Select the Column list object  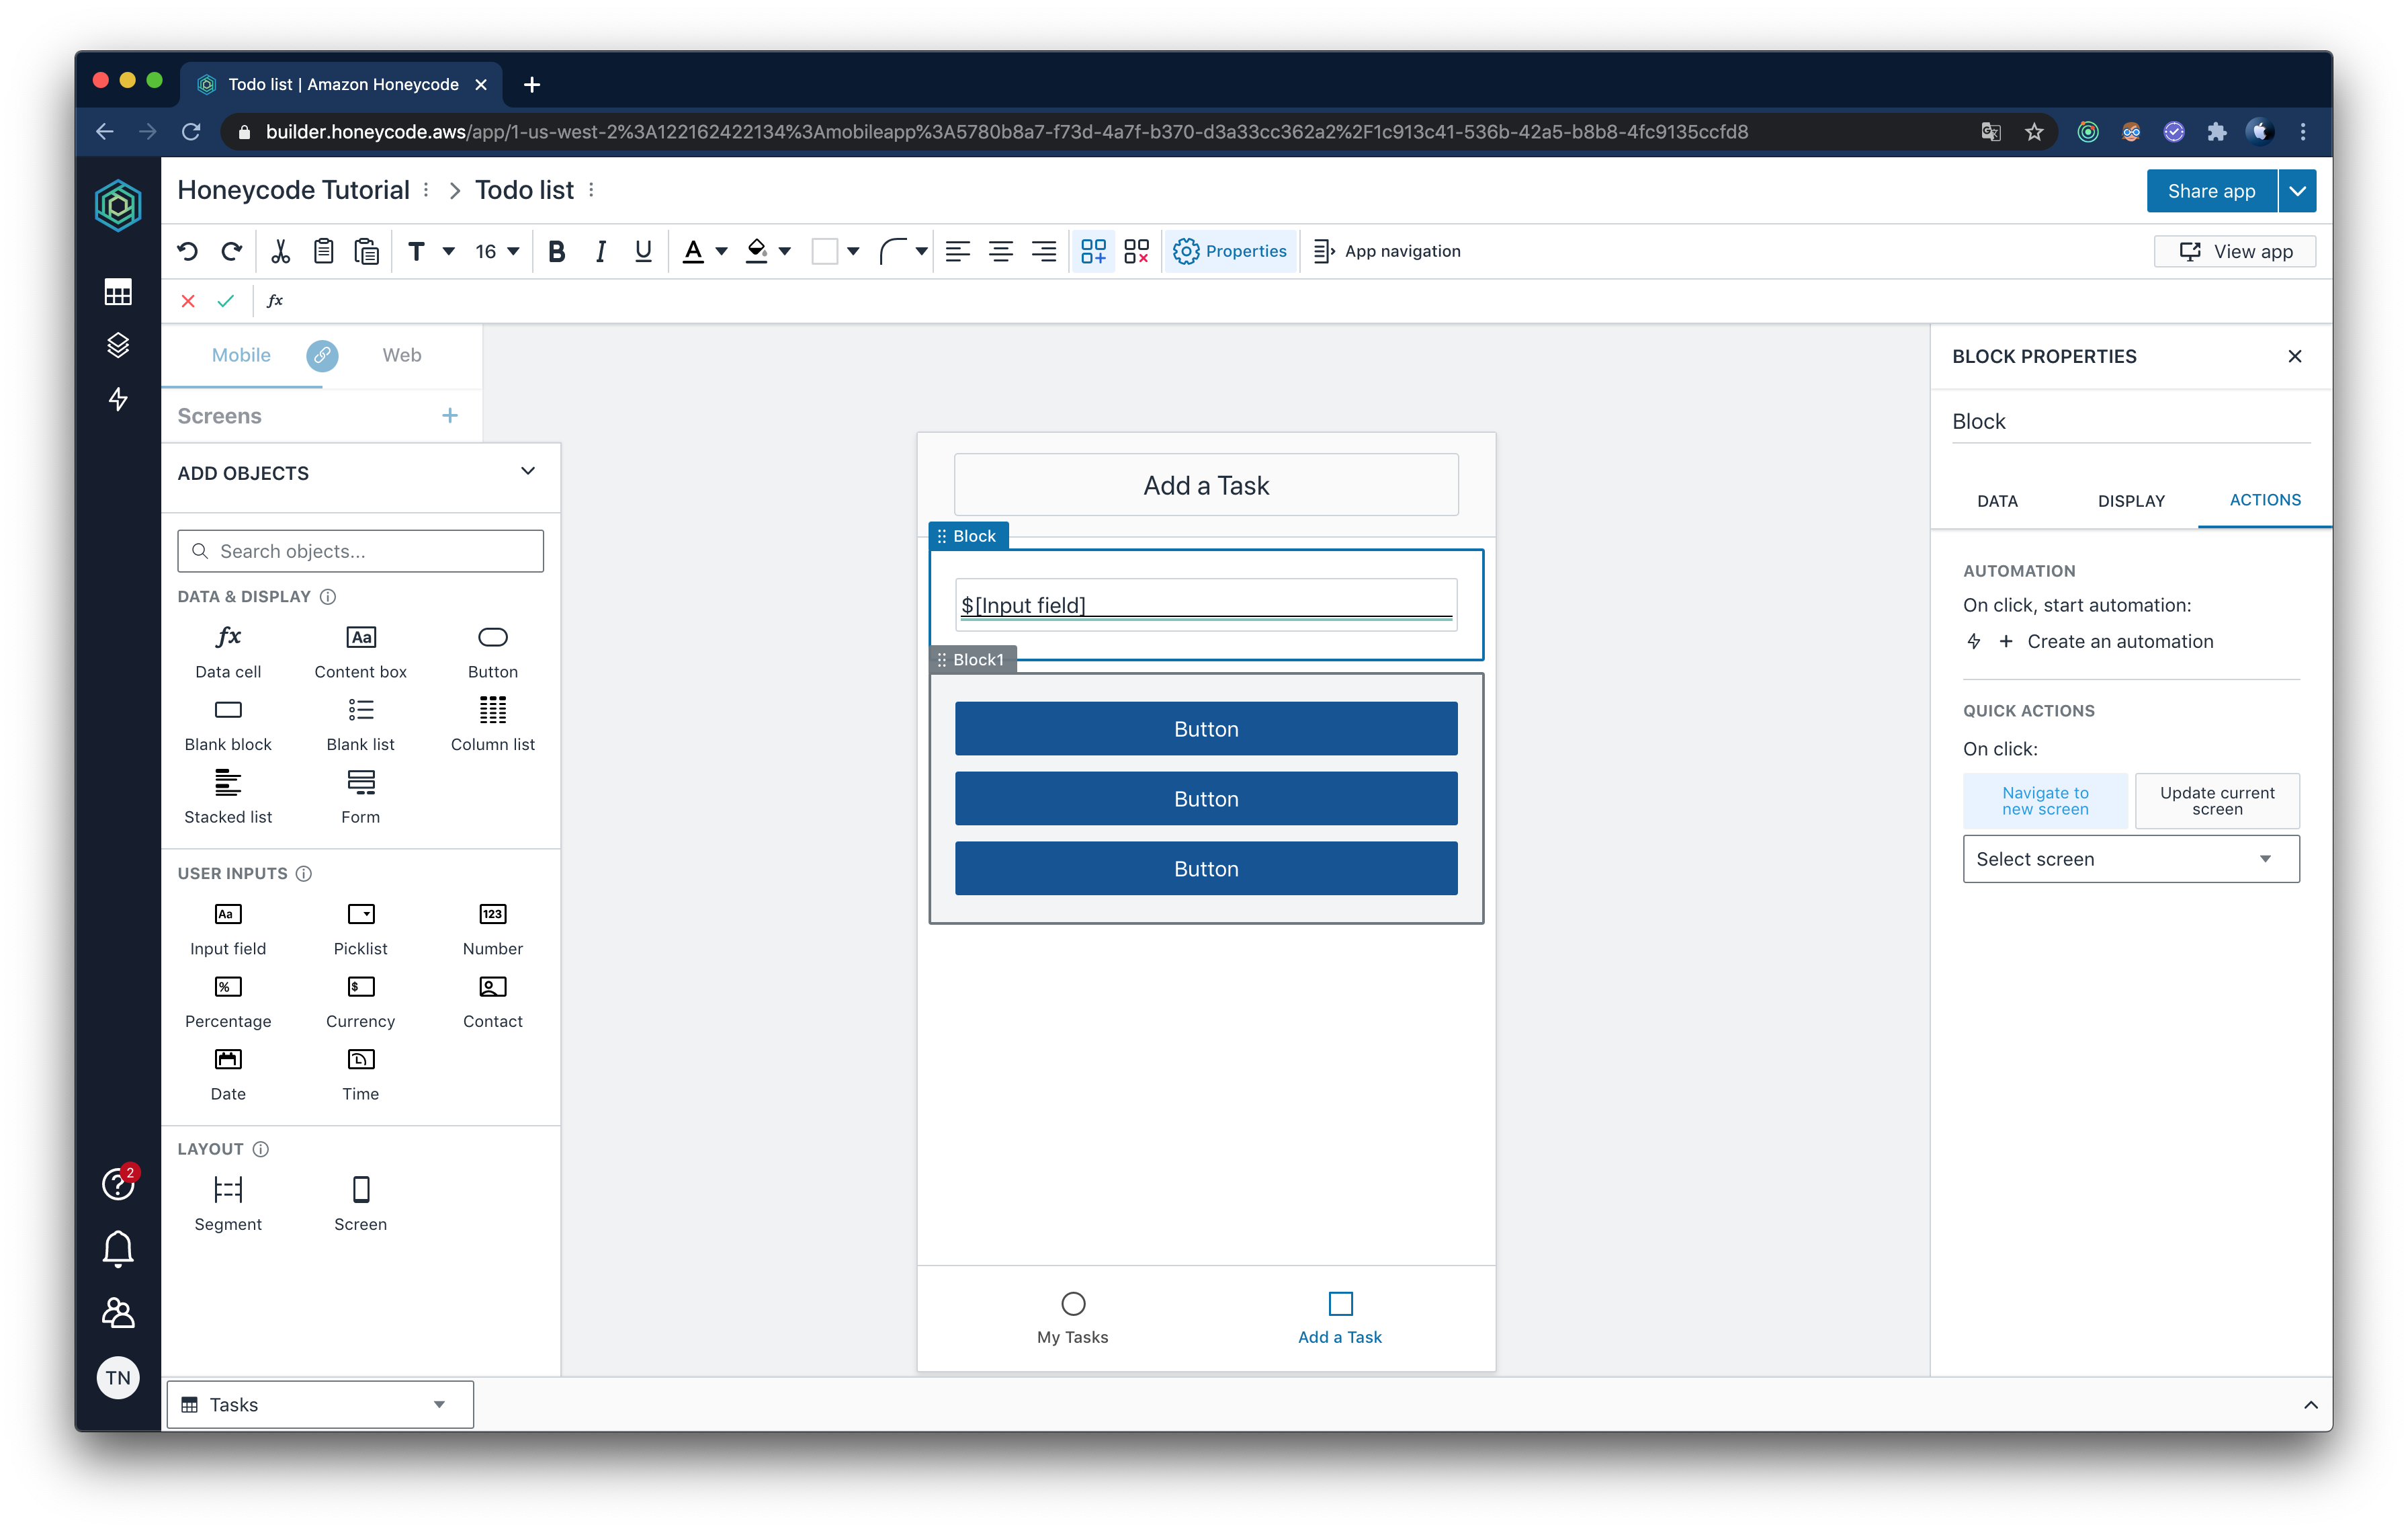pyautogui.click(x=493, y=724)
